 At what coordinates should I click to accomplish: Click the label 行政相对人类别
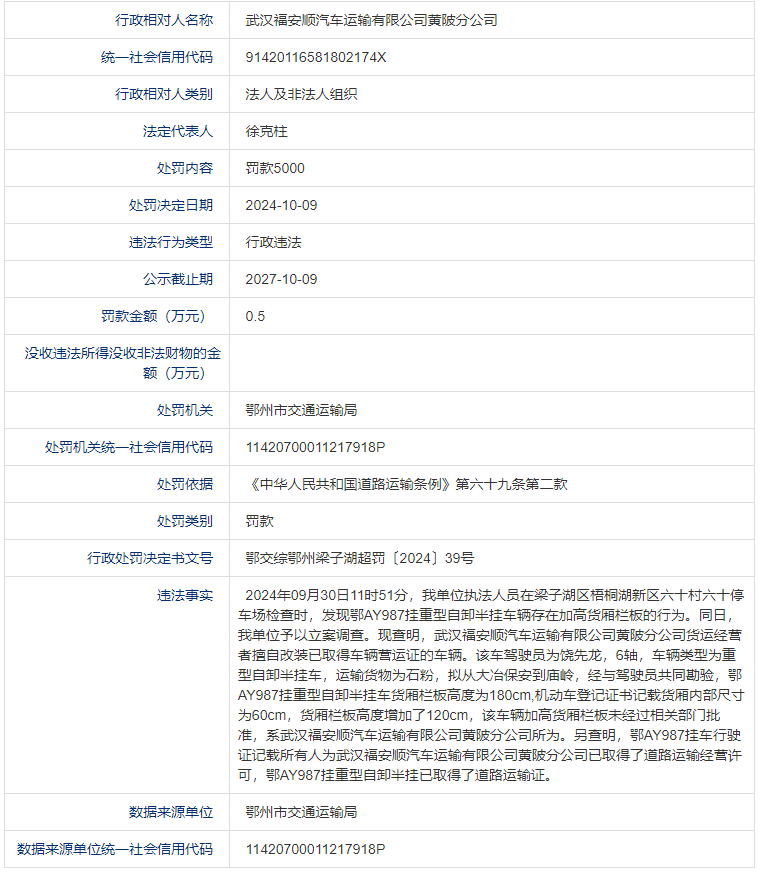(x=163, y=94)
